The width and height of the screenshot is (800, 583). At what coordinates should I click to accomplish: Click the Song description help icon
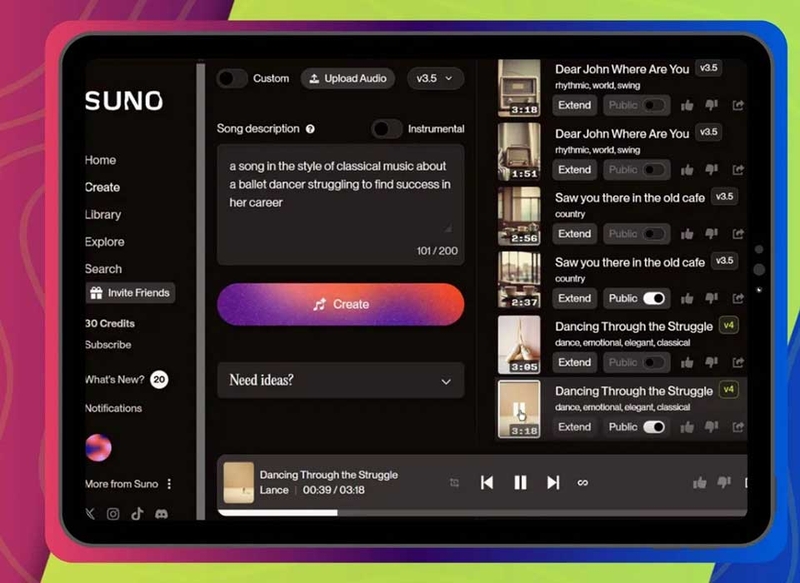(x=310, y=129)
